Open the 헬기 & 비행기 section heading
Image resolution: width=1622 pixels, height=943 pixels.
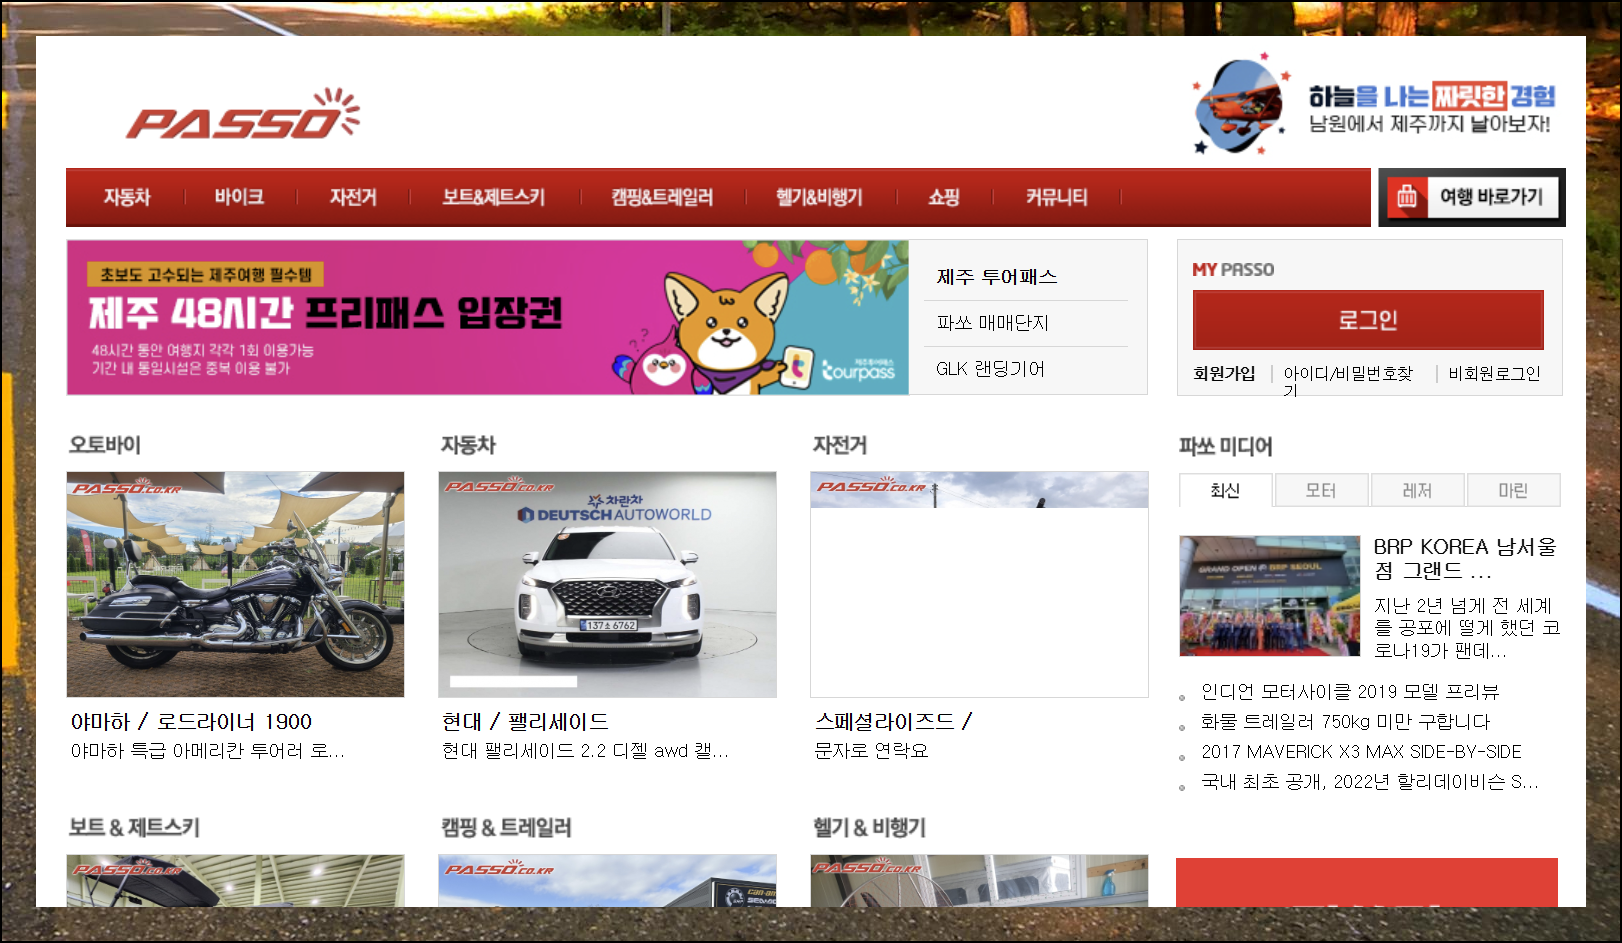(869, 827)
